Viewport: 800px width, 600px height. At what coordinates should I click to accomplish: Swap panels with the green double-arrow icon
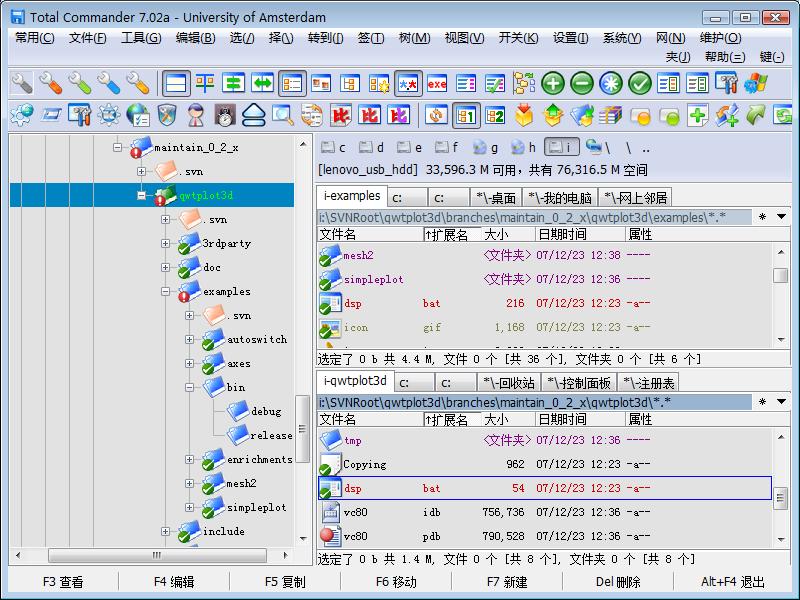(x=263, y=84)
